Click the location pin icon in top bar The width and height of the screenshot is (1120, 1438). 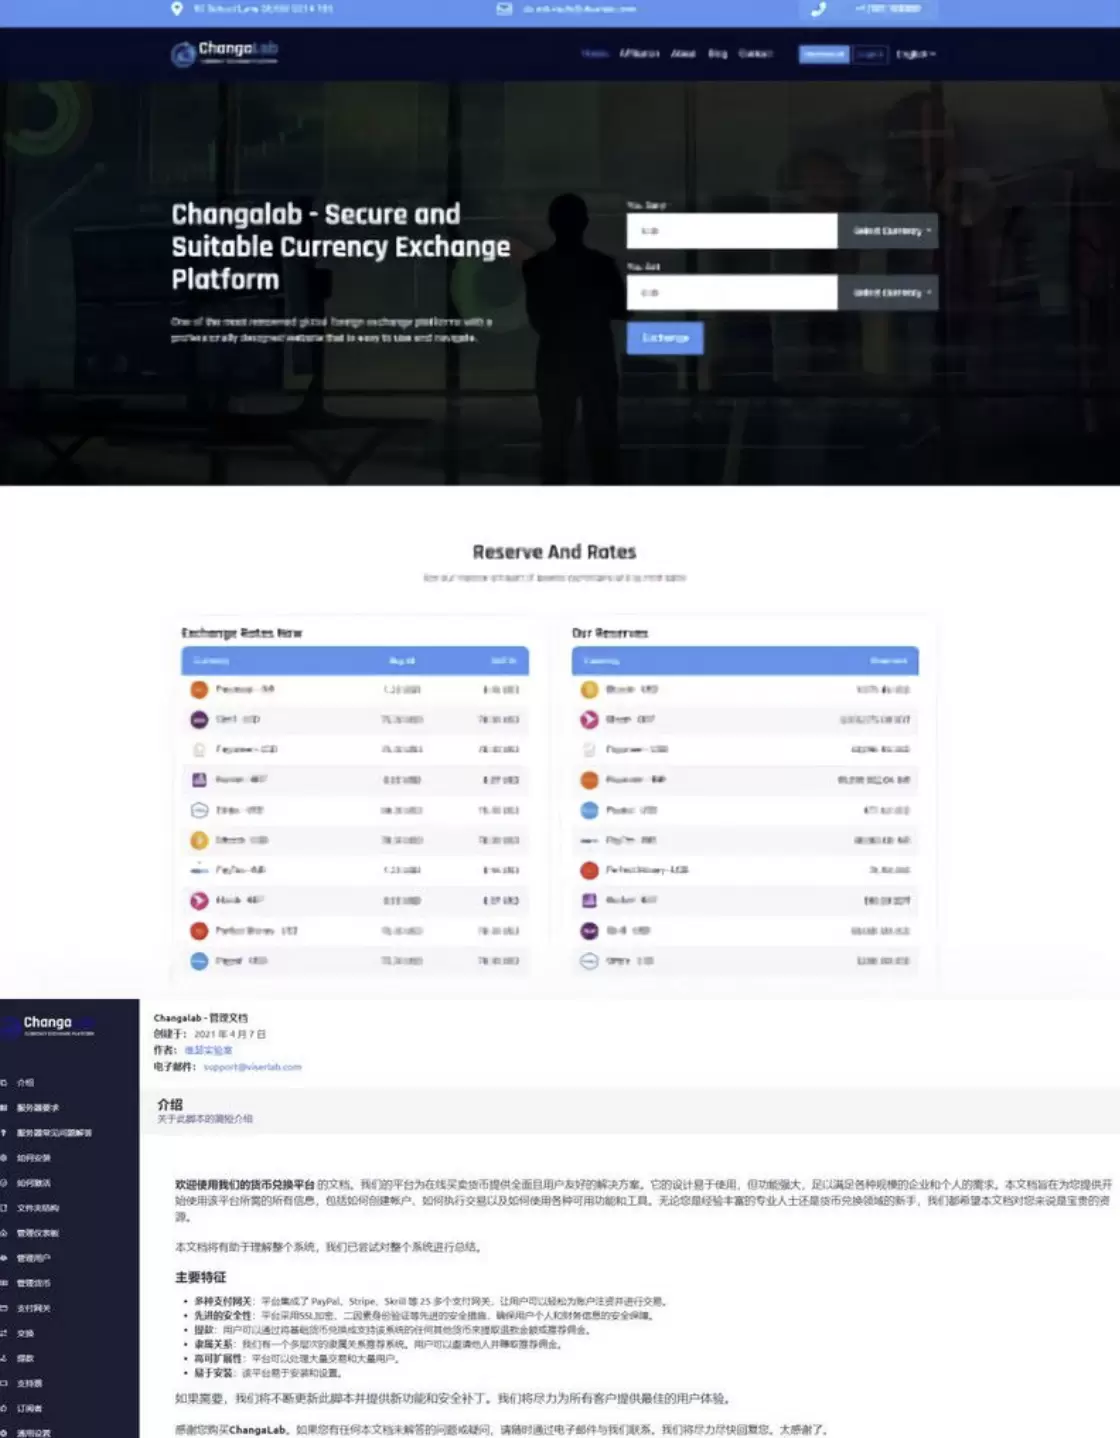pyautogui.click(x=177, y=8)
